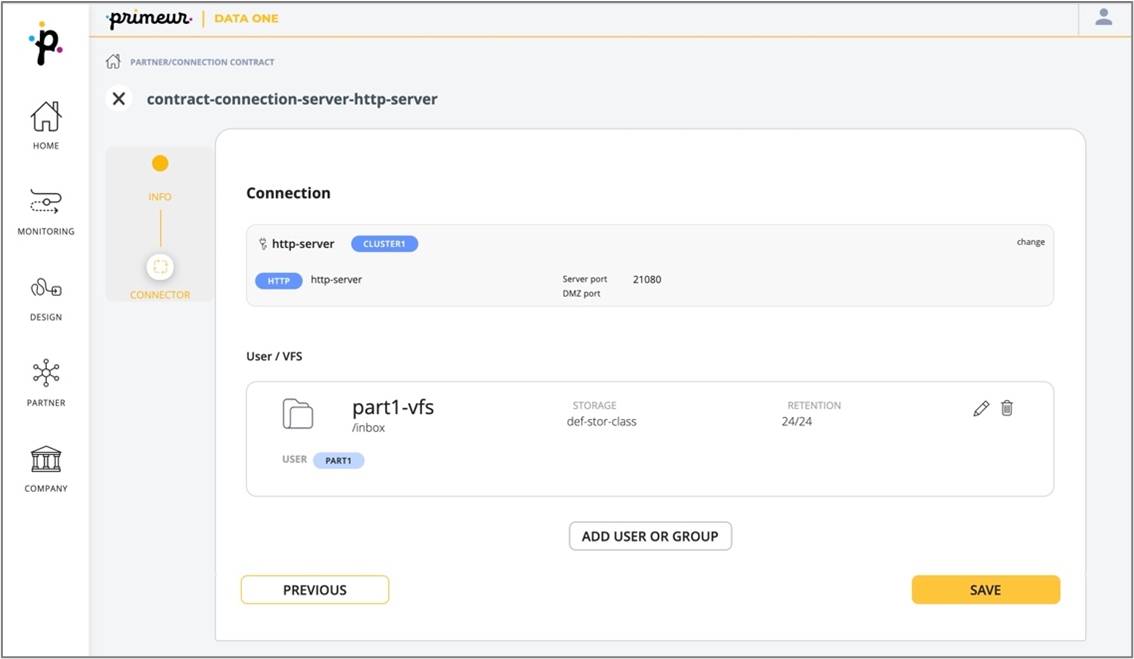1134x659 pixels.
Task: Save the connection contract
Action: click(985, 590)
